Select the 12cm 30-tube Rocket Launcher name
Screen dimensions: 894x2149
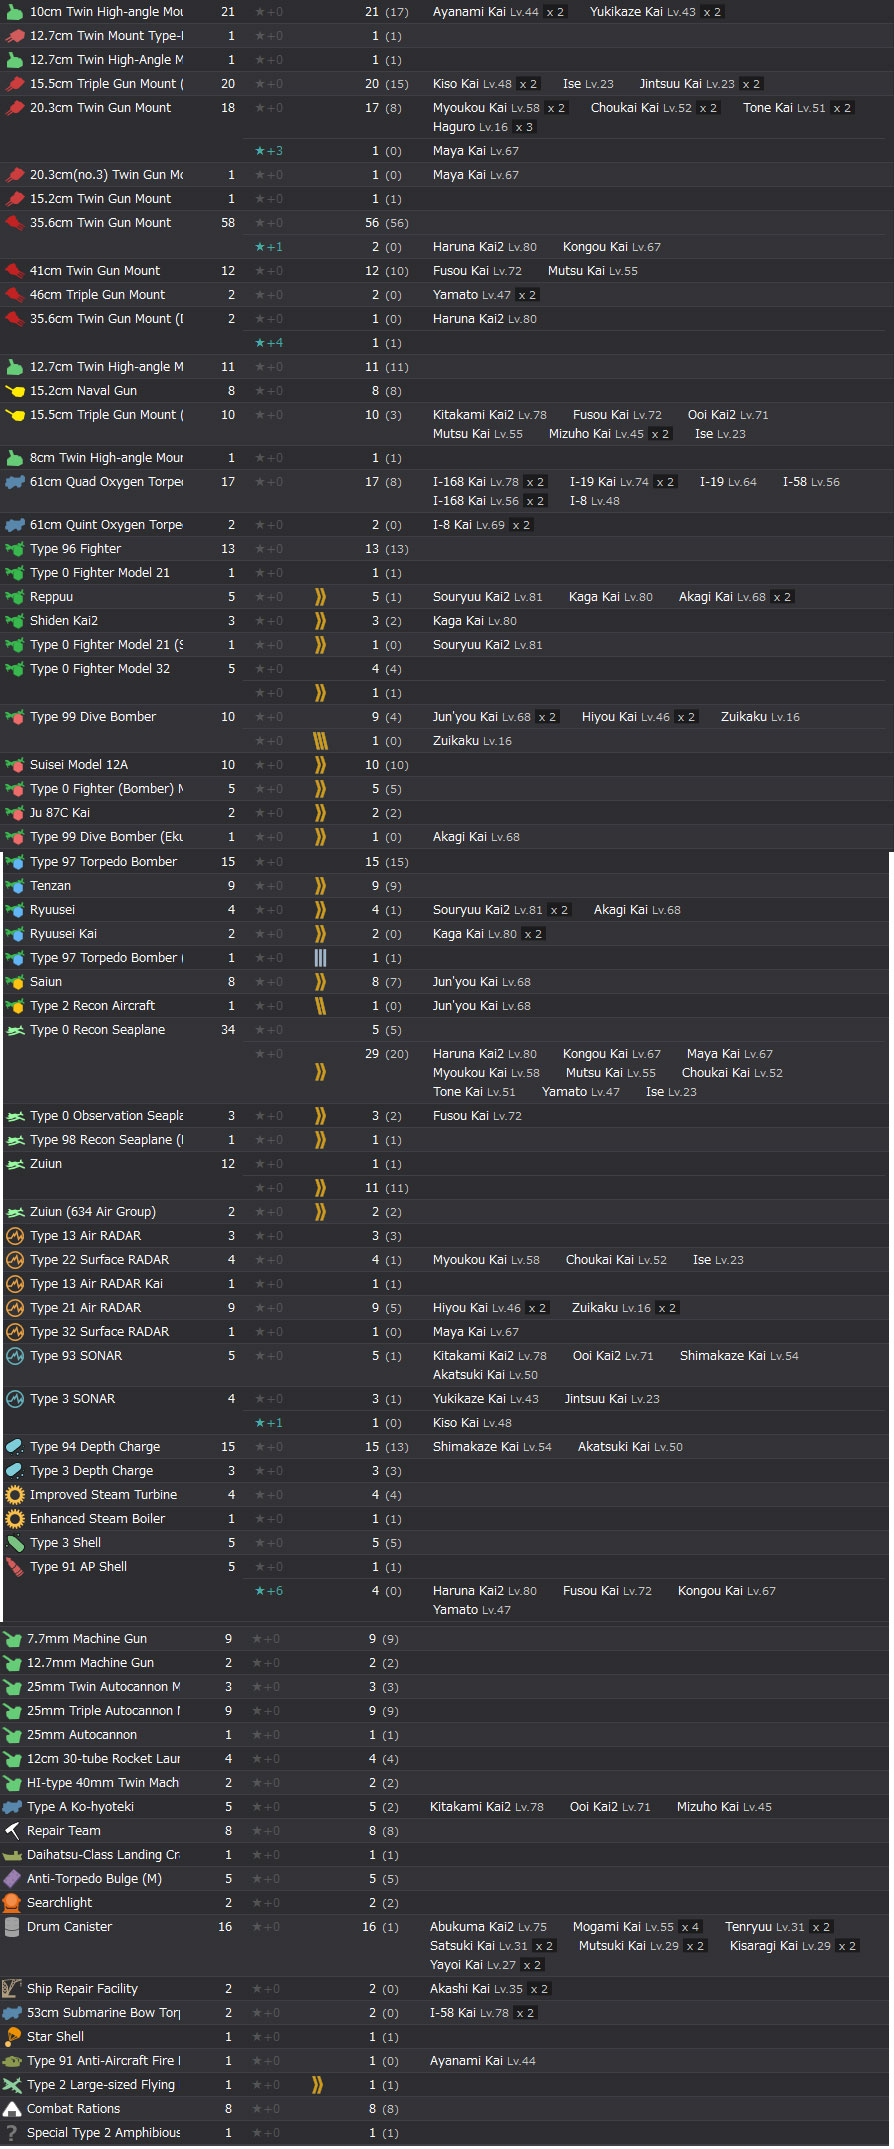(x=104, y=1759)
